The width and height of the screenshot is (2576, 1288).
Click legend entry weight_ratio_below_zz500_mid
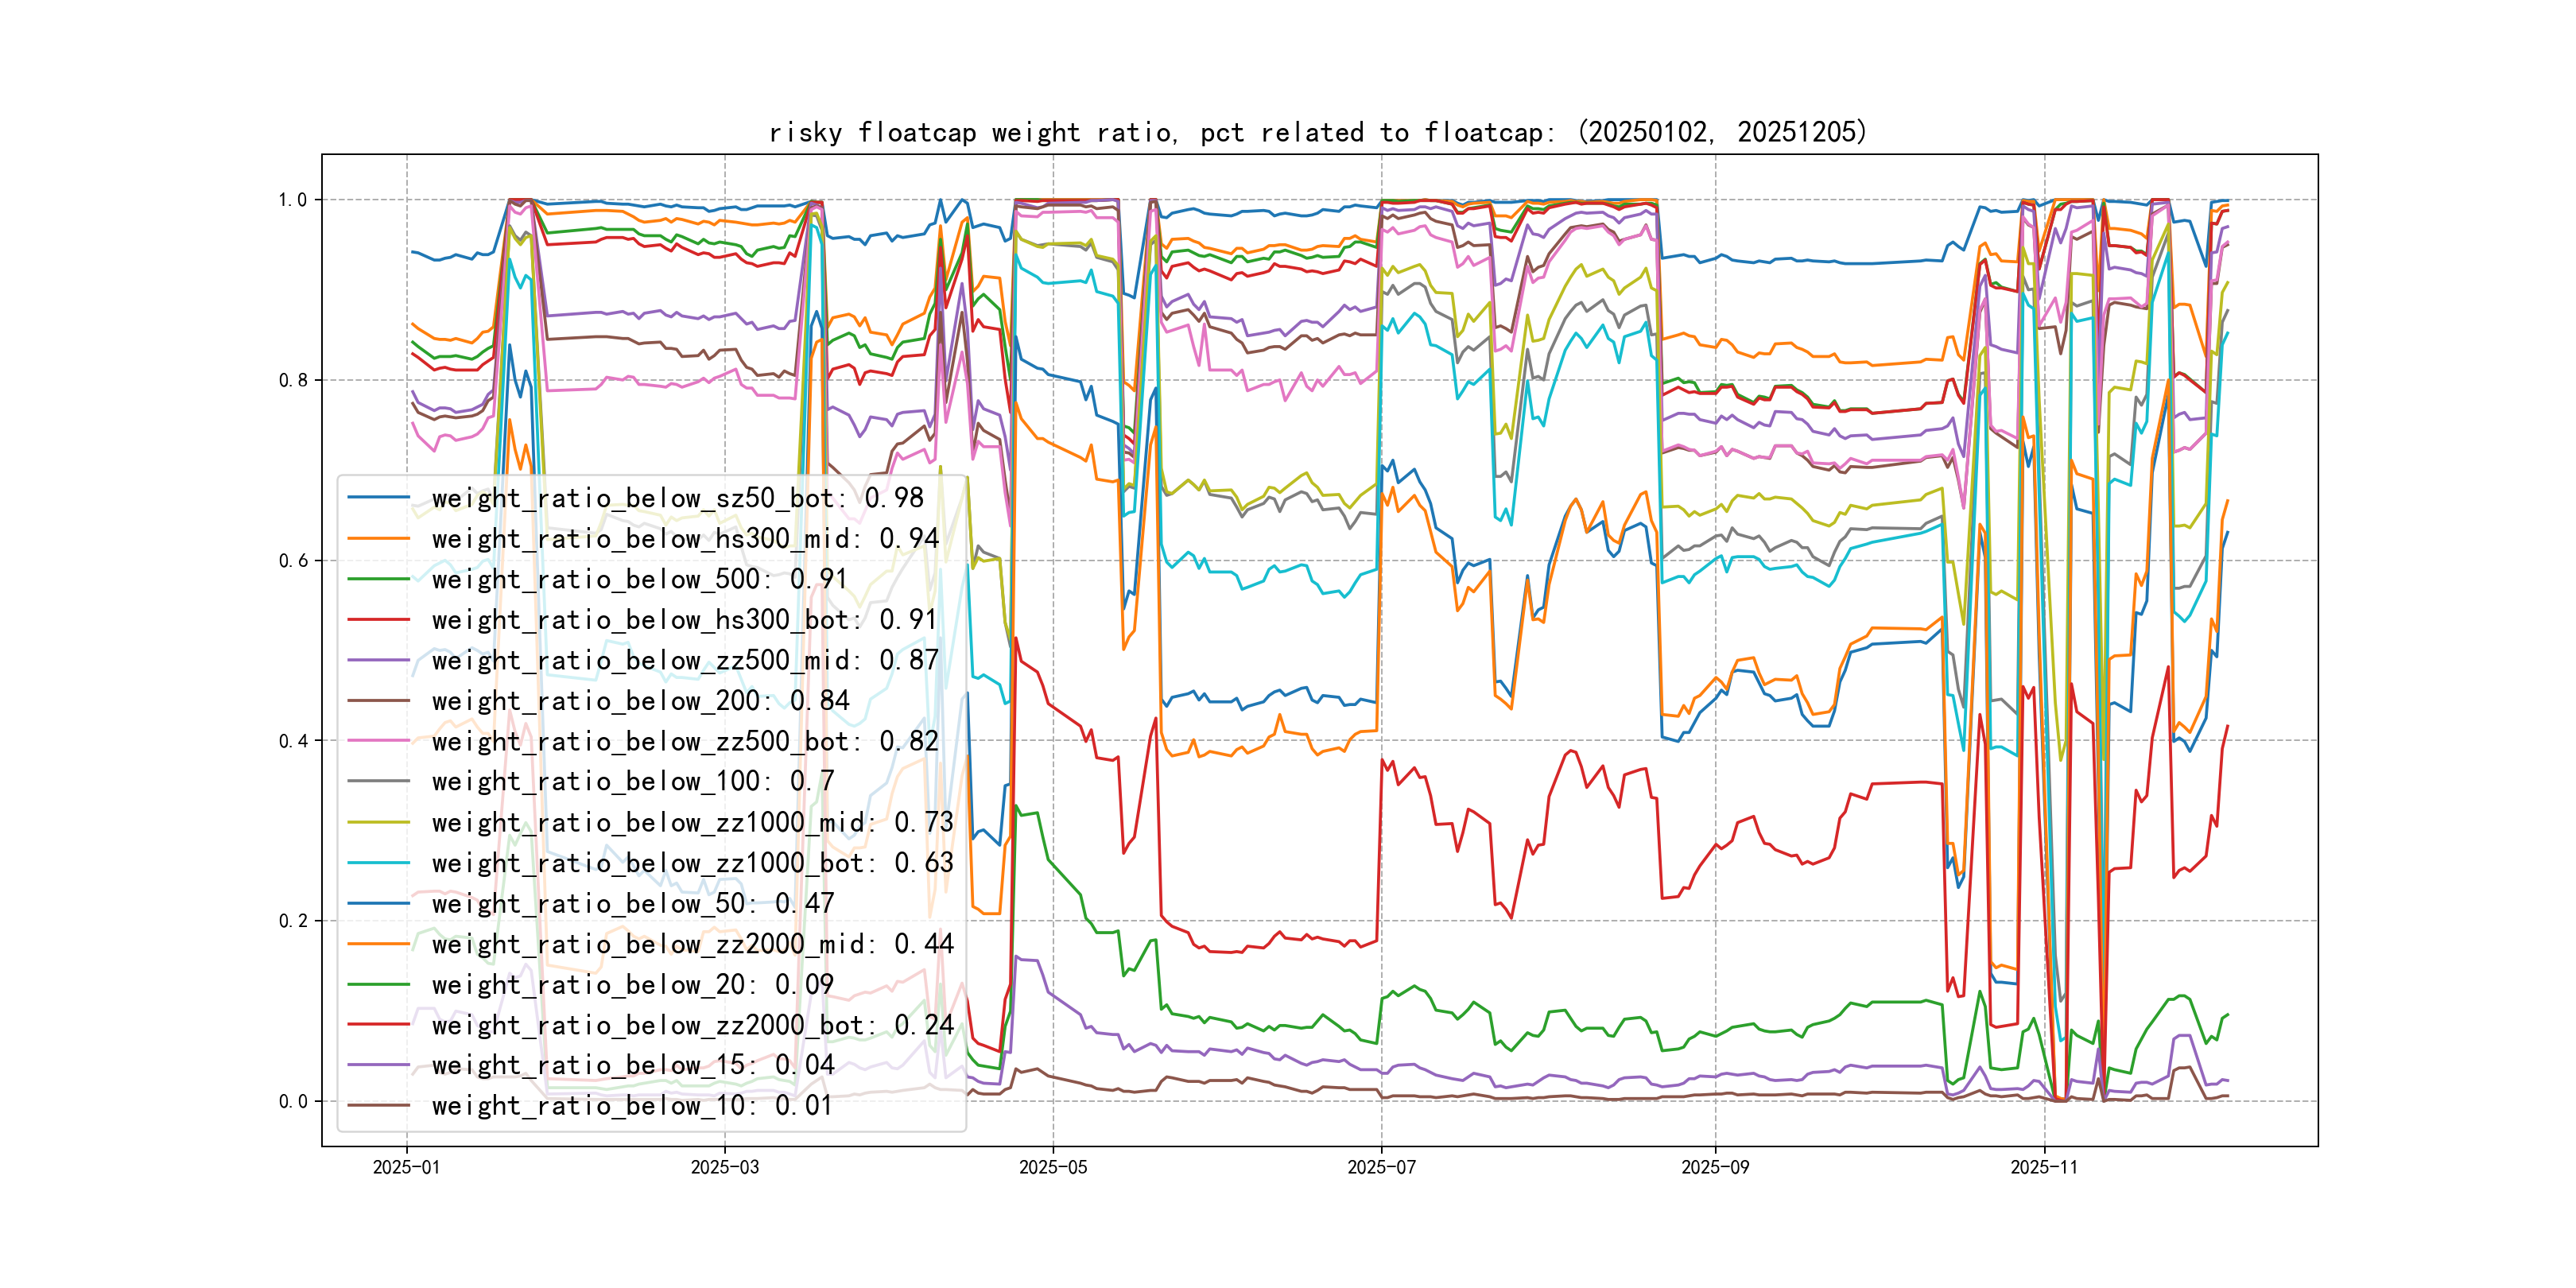tap(685, 660)
